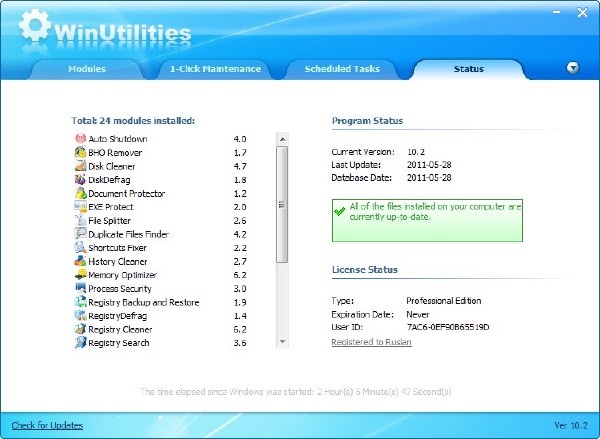
Task: Click the BHO Remover icon
Action: [x=80, y=152]
